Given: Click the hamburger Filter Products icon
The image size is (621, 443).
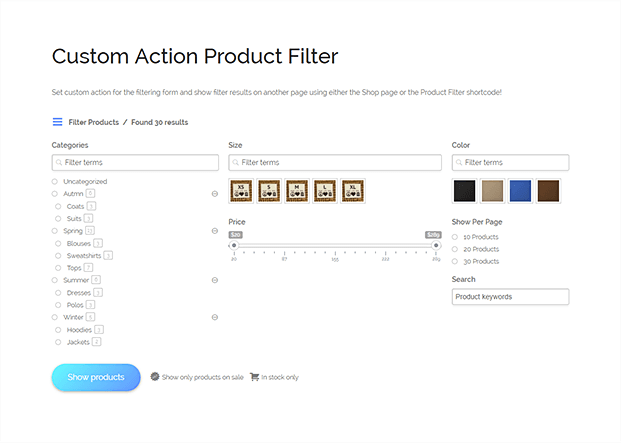Looking at the screenshot, I should [57, 122].
